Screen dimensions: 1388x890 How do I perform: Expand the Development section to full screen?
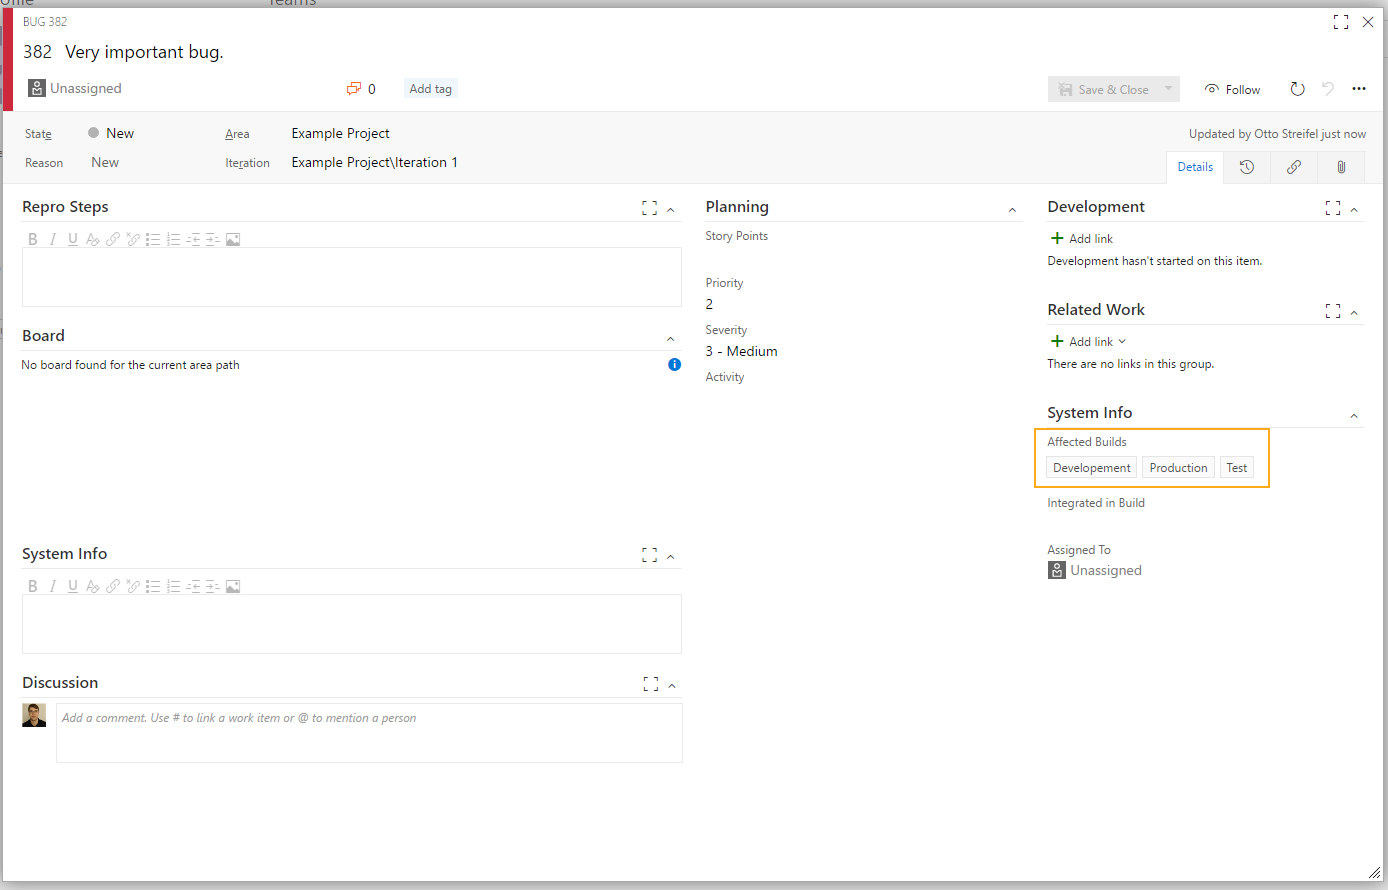pos(1332,208)
